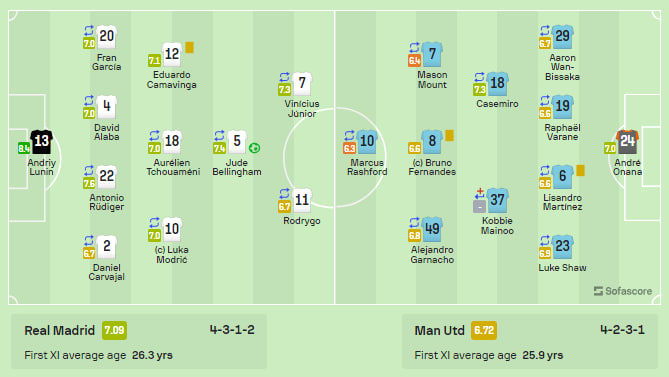This screenshot has width=669, height=377.
Task: Select Casemiro's number 18 blue shirt
Action: (x=497, y=83)
